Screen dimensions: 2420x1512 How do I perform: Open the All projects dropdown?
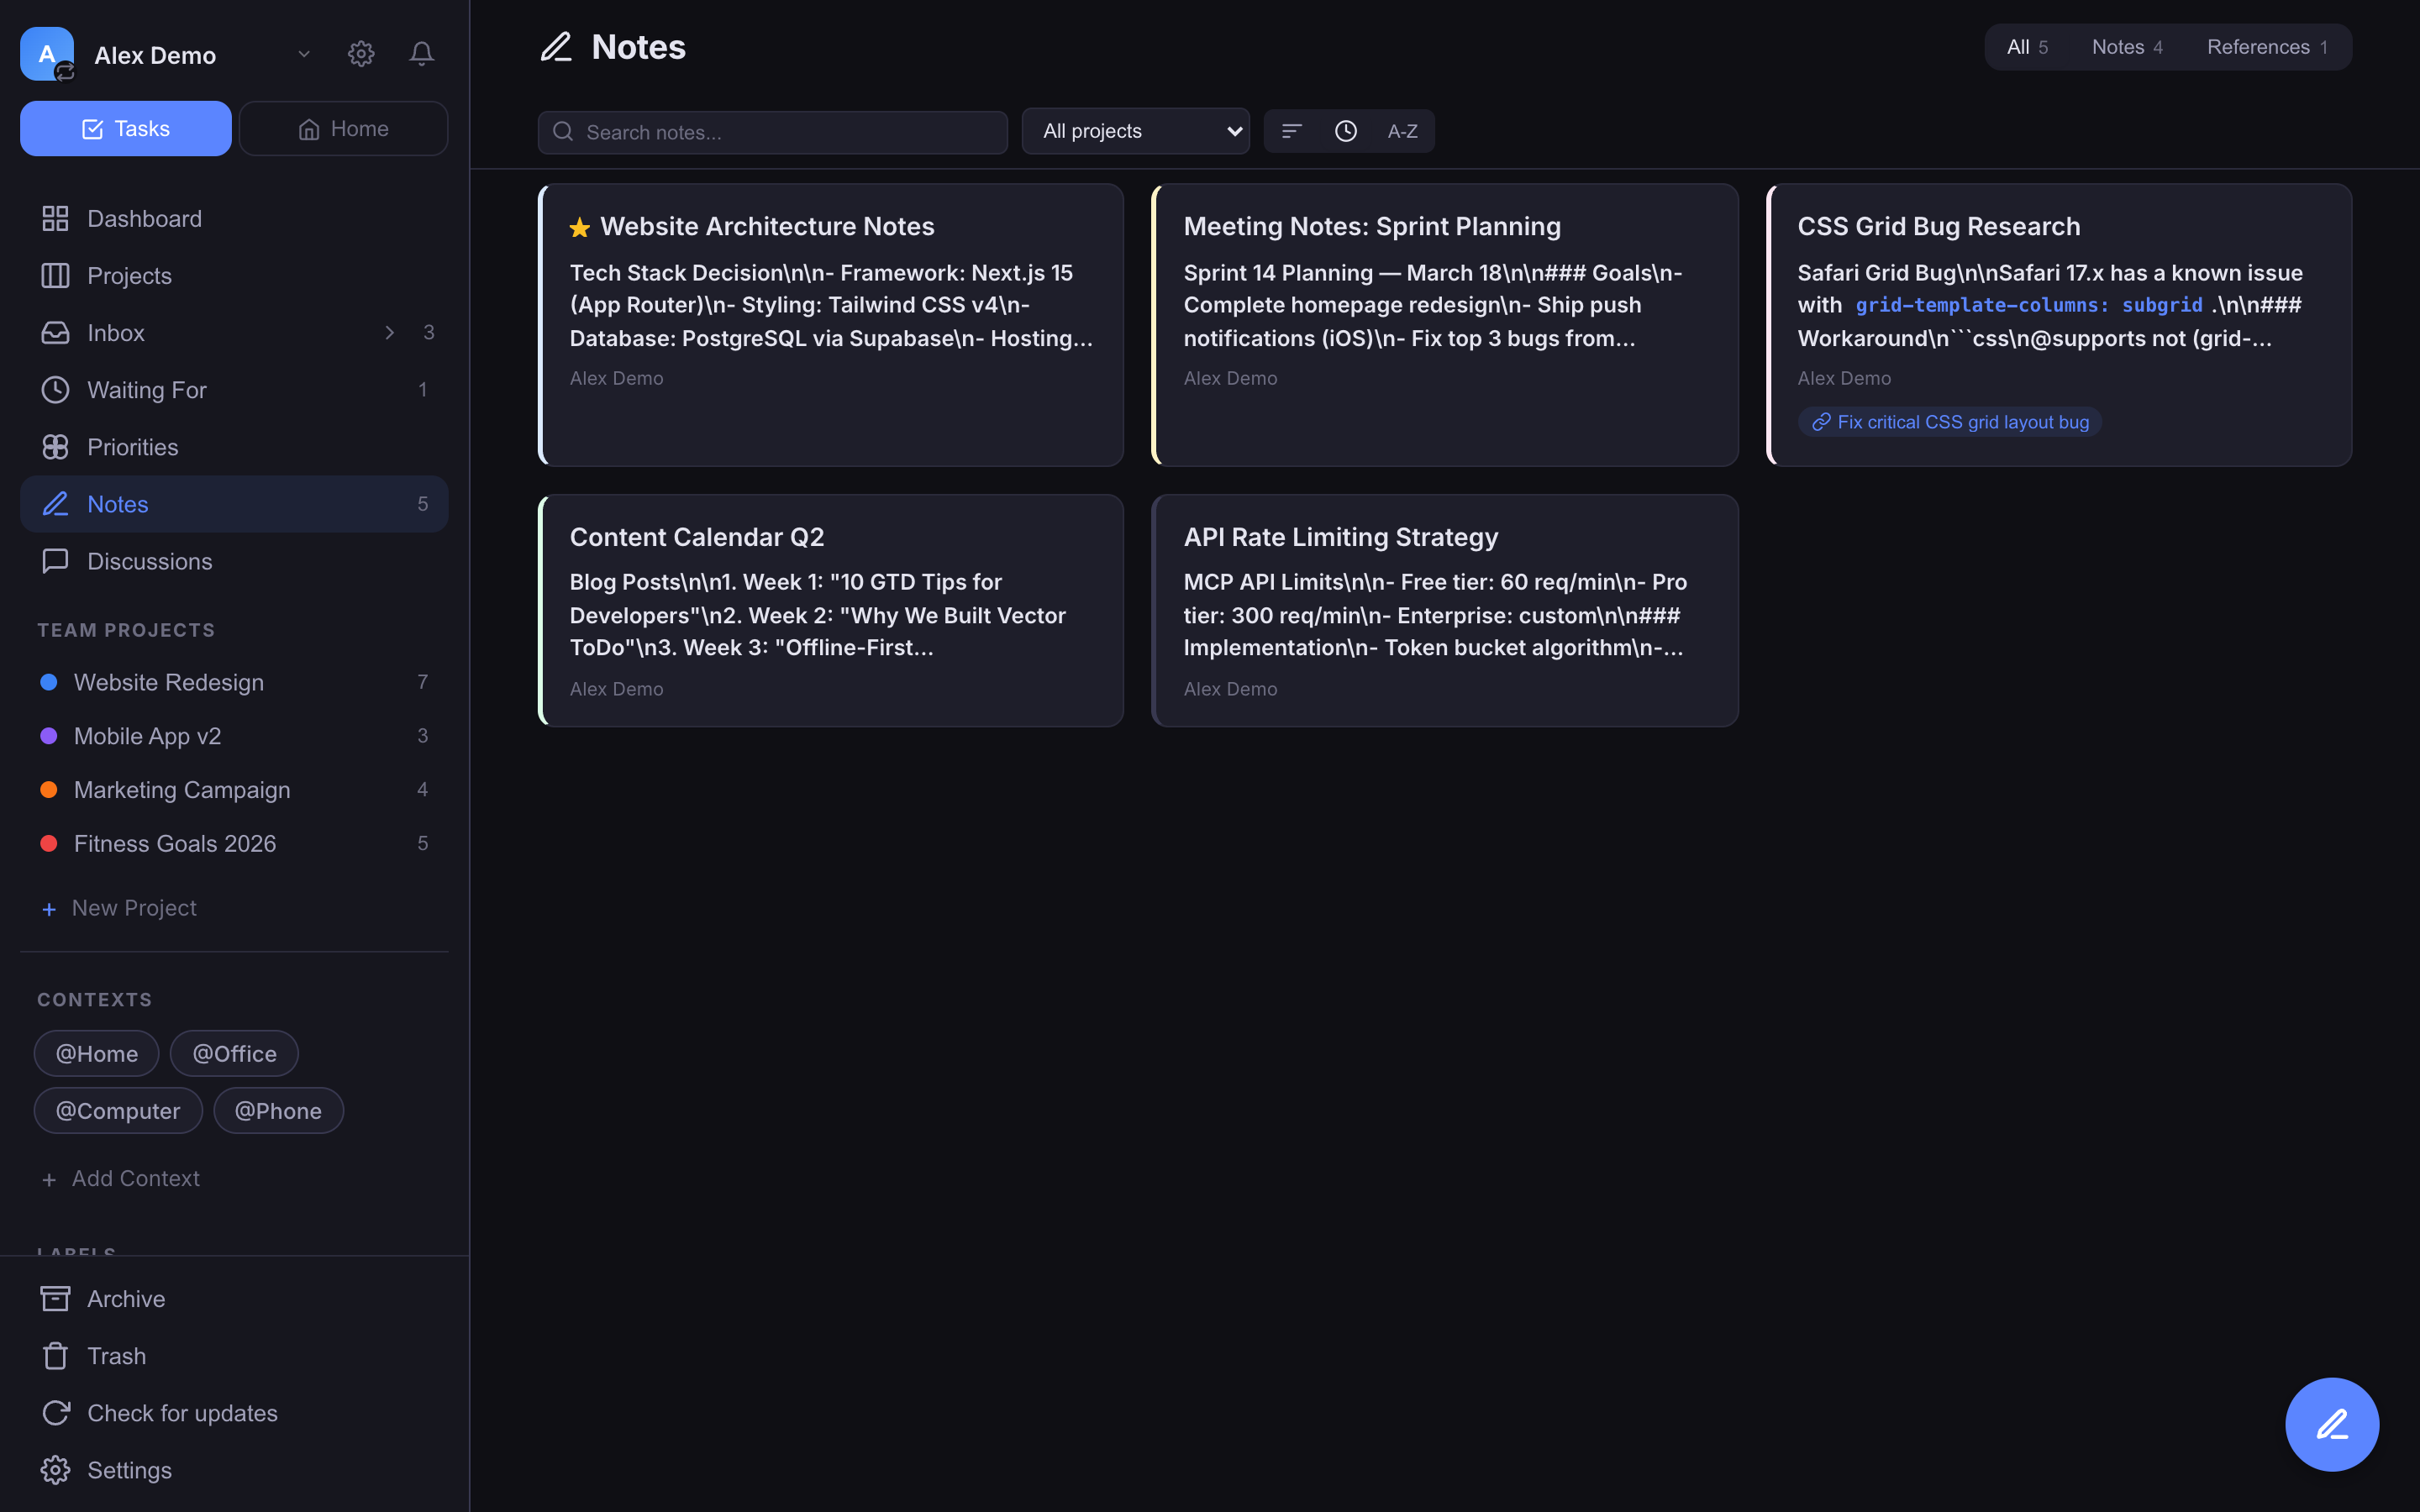click(x=1136, y=131)
